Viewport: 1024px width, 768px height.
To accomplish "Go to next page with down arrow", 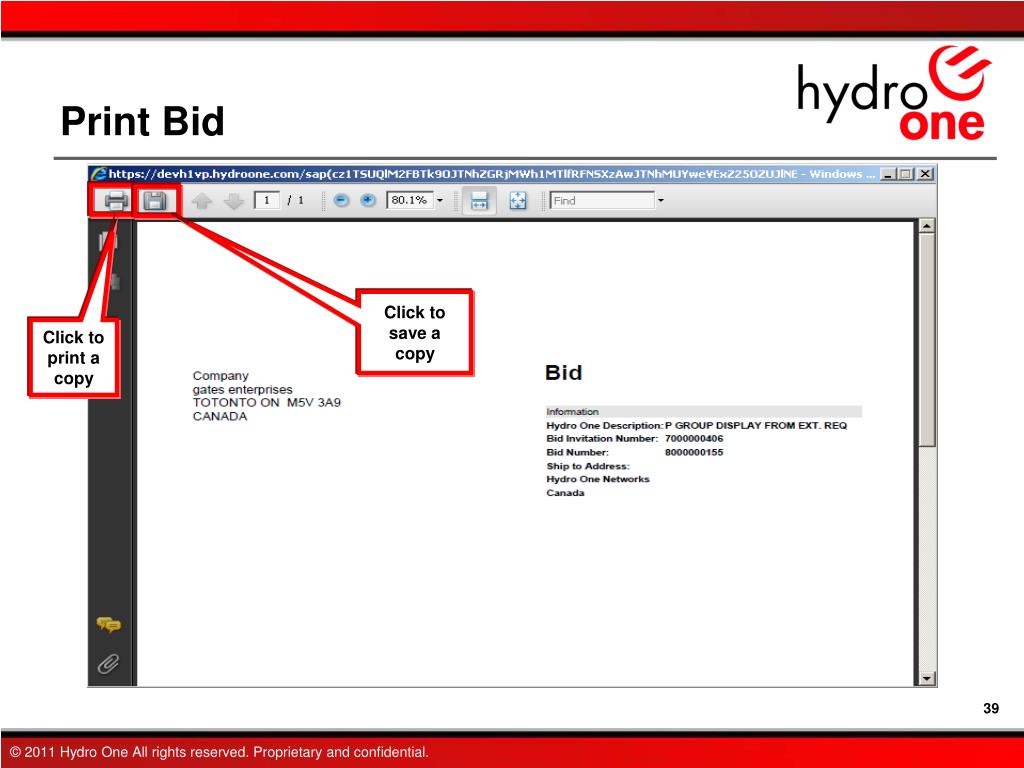I will coord(233,201).
